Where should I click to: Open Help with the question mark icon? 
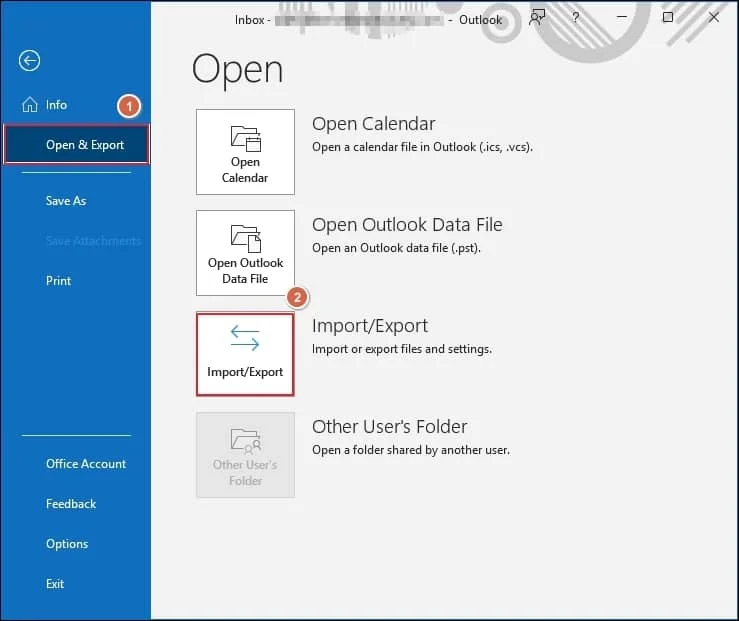pyautogui.click(x=575, y=17)
